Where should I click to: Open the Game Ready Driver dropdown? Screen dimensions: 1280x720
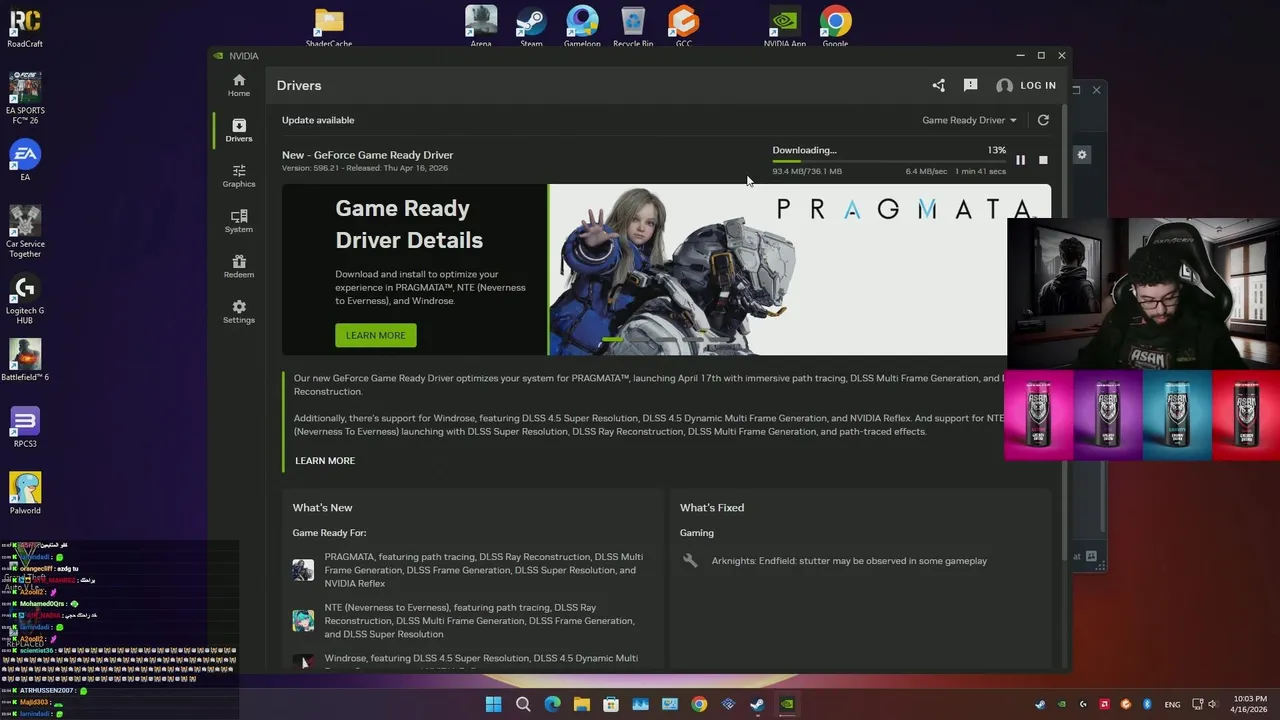point(969,120)
